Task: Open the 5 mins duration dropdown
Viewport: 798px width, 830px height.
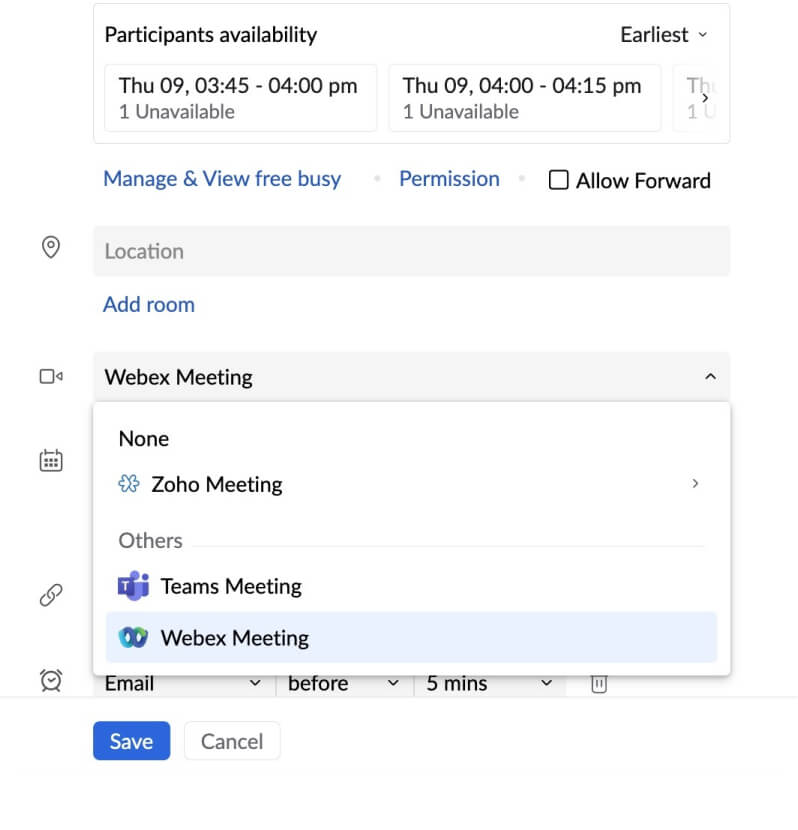Action: coord(489,683)
